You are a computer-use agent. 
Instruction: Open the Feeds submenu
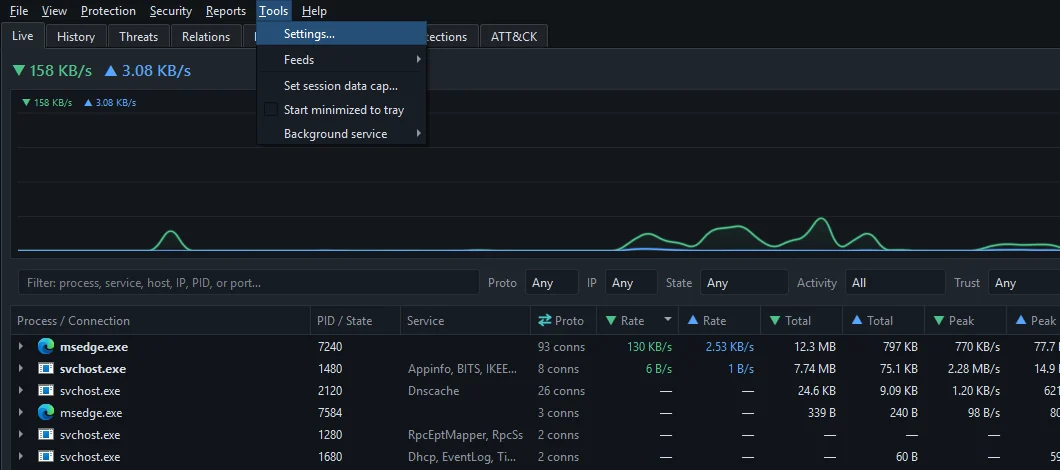click(x=341, y=60)
